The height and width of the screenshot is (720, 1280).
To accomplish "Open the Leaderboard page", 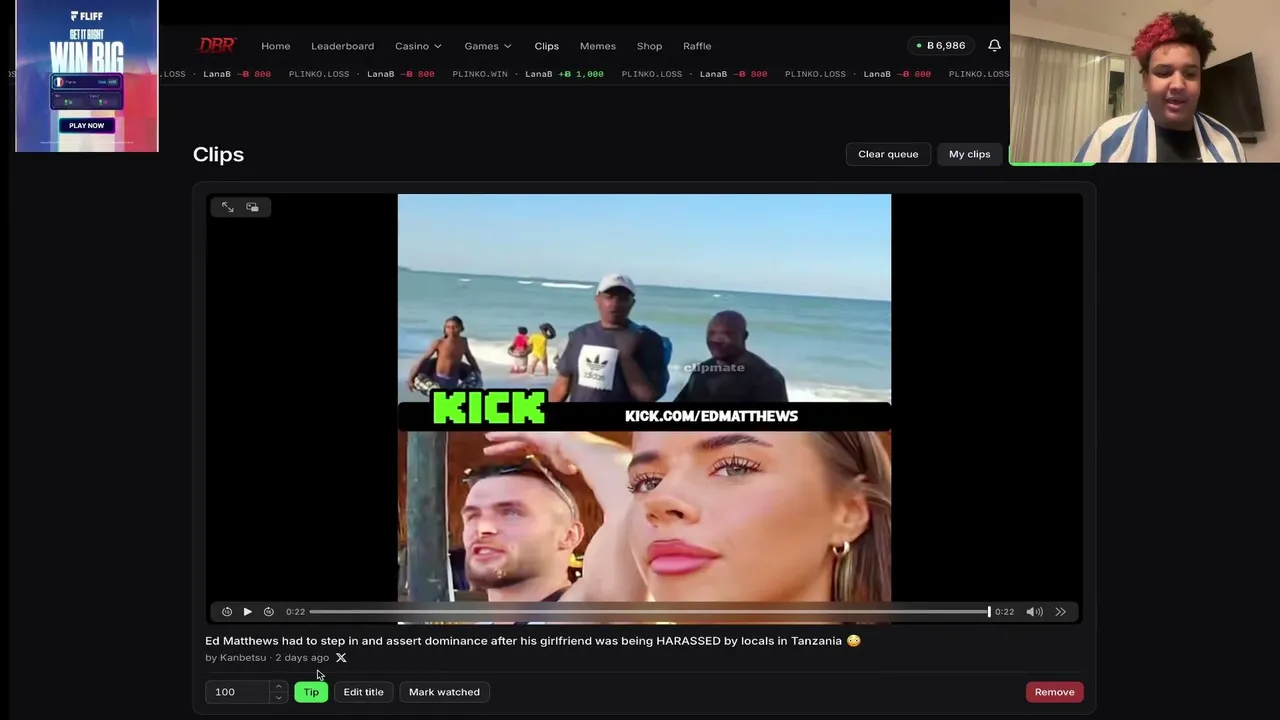I will pyautogui.click(x=342, y=46).
